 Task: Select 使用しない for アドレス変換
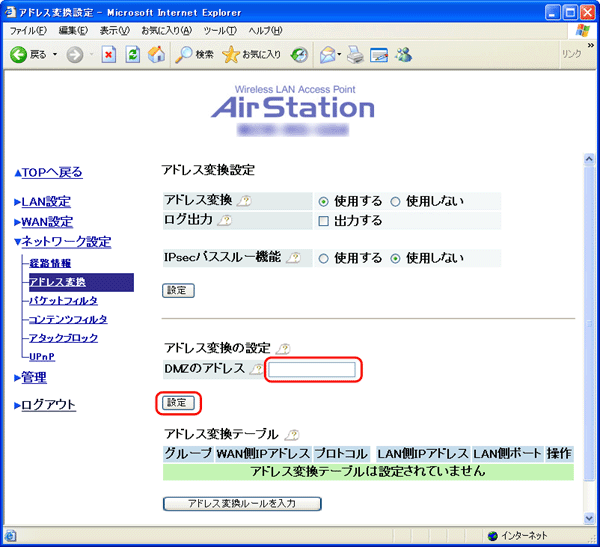click(395, 201)
